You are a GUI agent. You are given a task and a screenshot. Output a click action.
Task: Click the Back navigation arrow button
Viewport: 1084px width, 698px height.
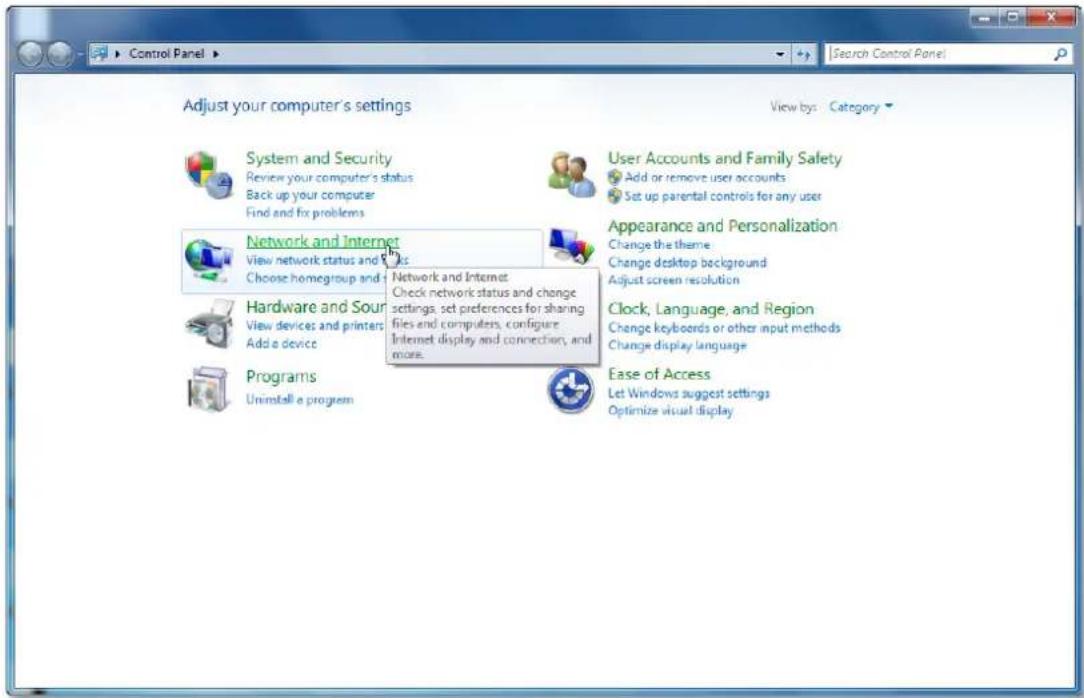30,54
